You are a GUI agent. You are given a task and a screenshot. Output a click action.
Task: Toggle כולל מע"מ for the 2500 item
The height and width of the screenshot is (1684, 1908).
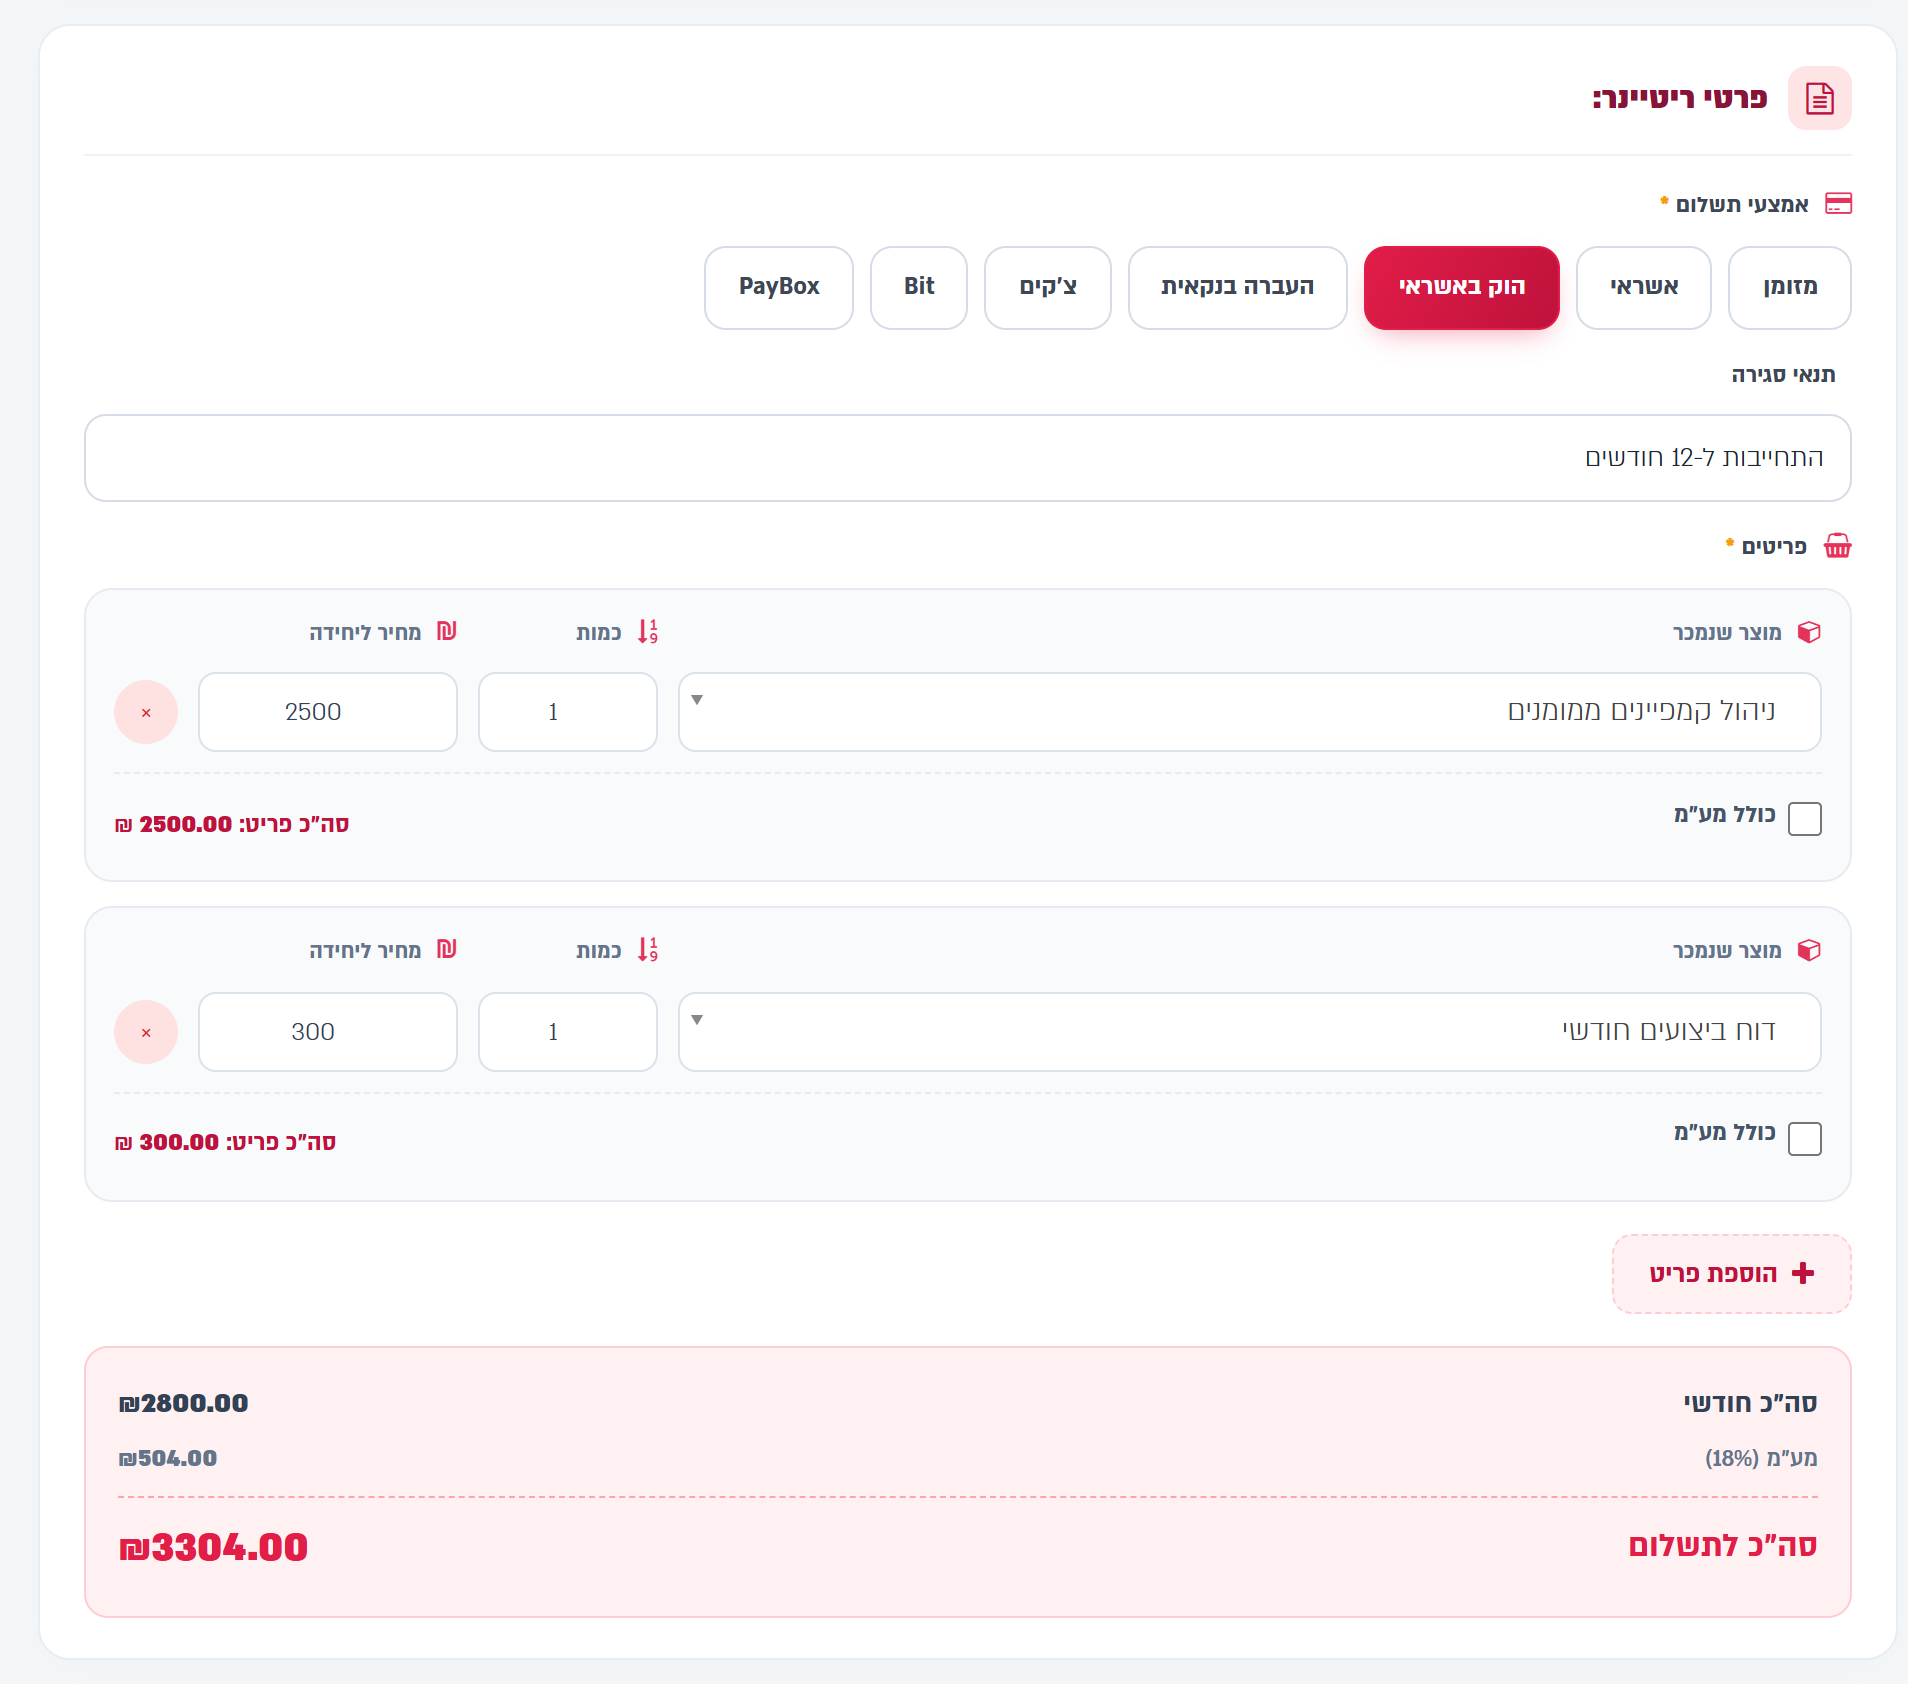pos(1805,819)
